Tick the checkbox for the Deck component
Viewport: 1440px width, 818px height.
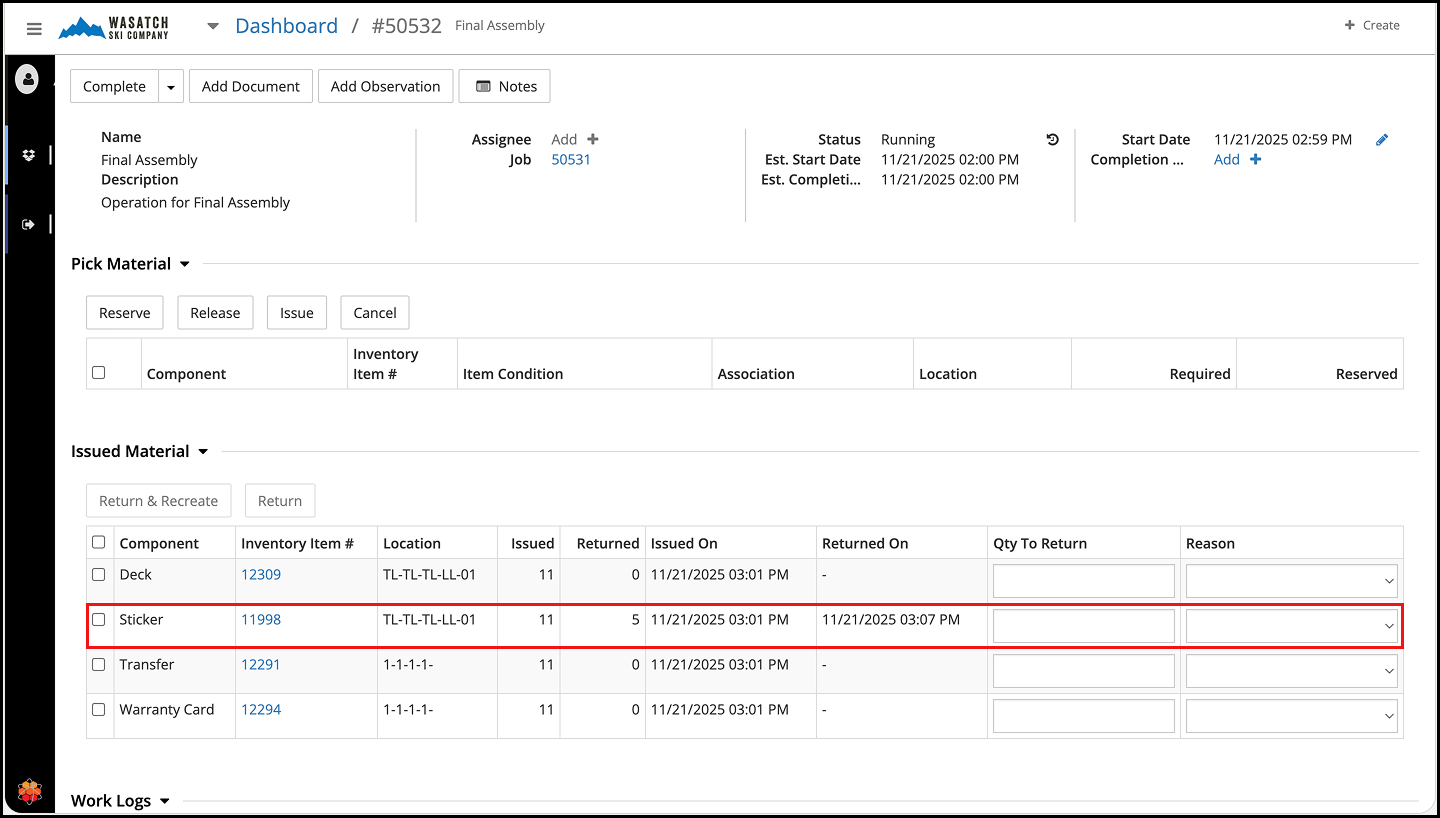pyautogui.click(x=98, y=575)
